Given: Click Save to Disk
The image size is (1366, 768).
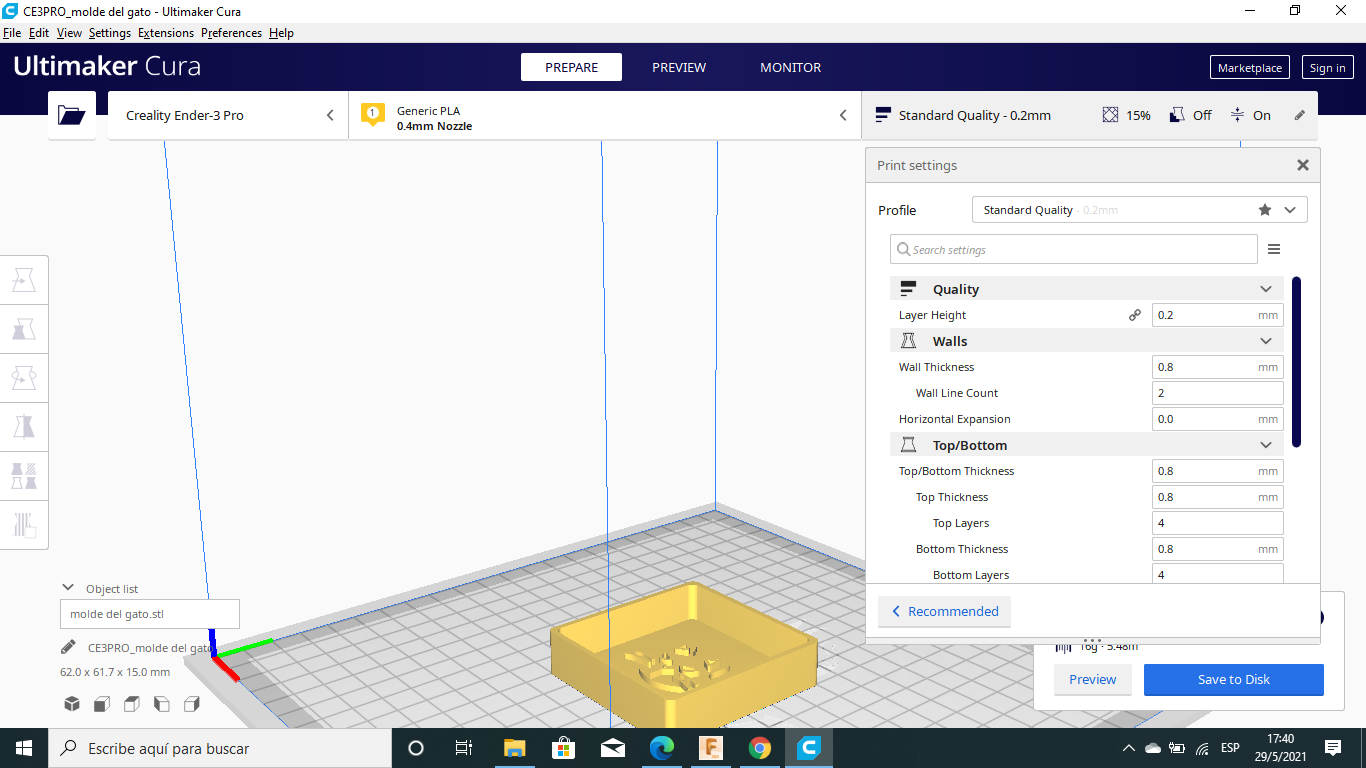Looking at the screenshot, I should [1233, 679].
